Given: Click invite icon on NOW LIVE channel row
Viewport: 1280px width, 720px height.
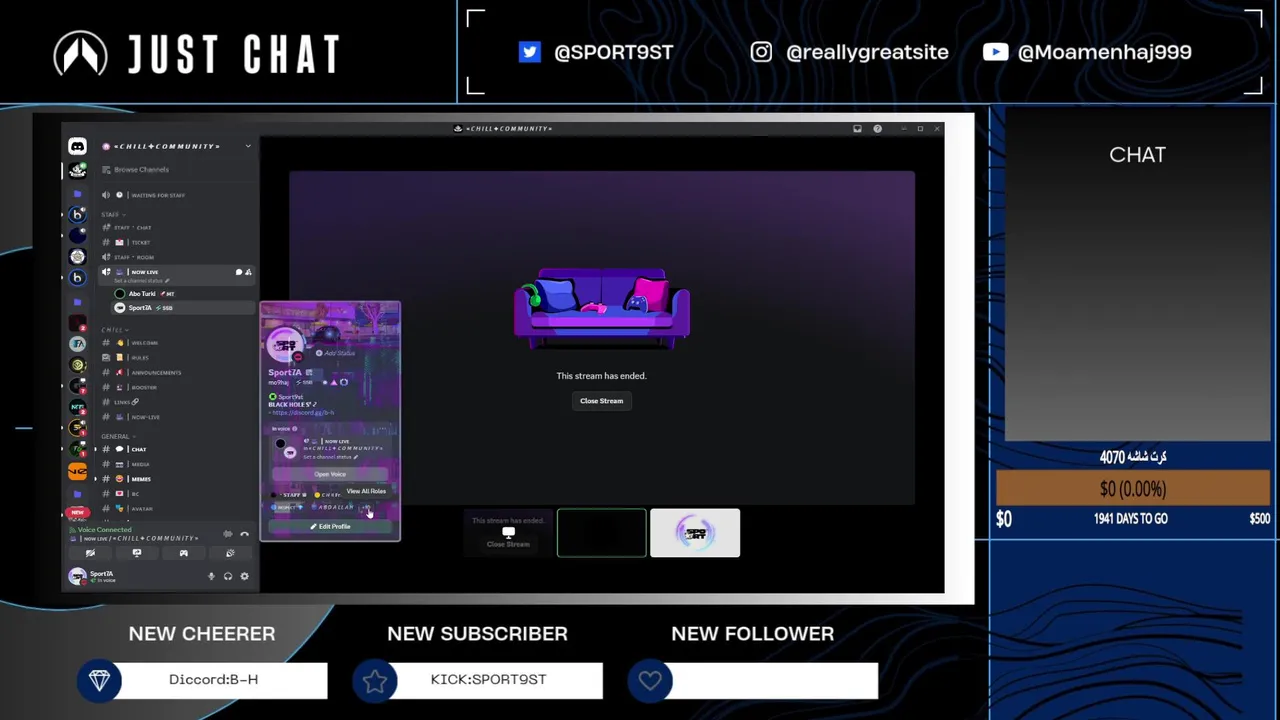Looking at the screenshot, I should tap(248, 272).
